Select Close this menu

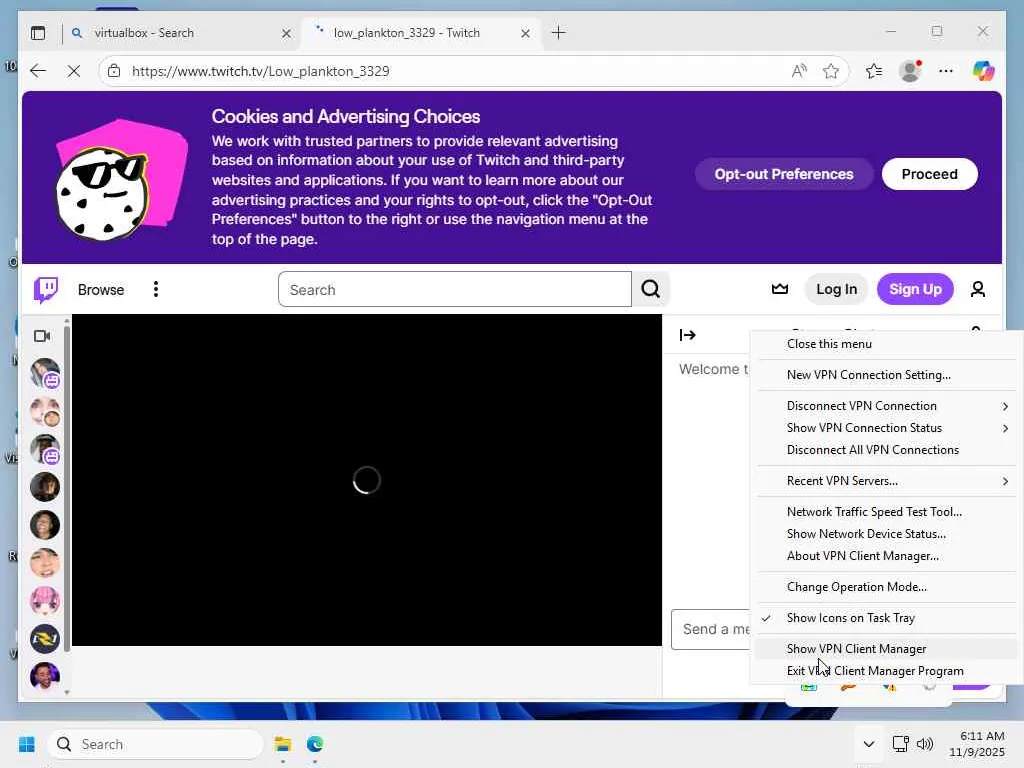point(887,344)
